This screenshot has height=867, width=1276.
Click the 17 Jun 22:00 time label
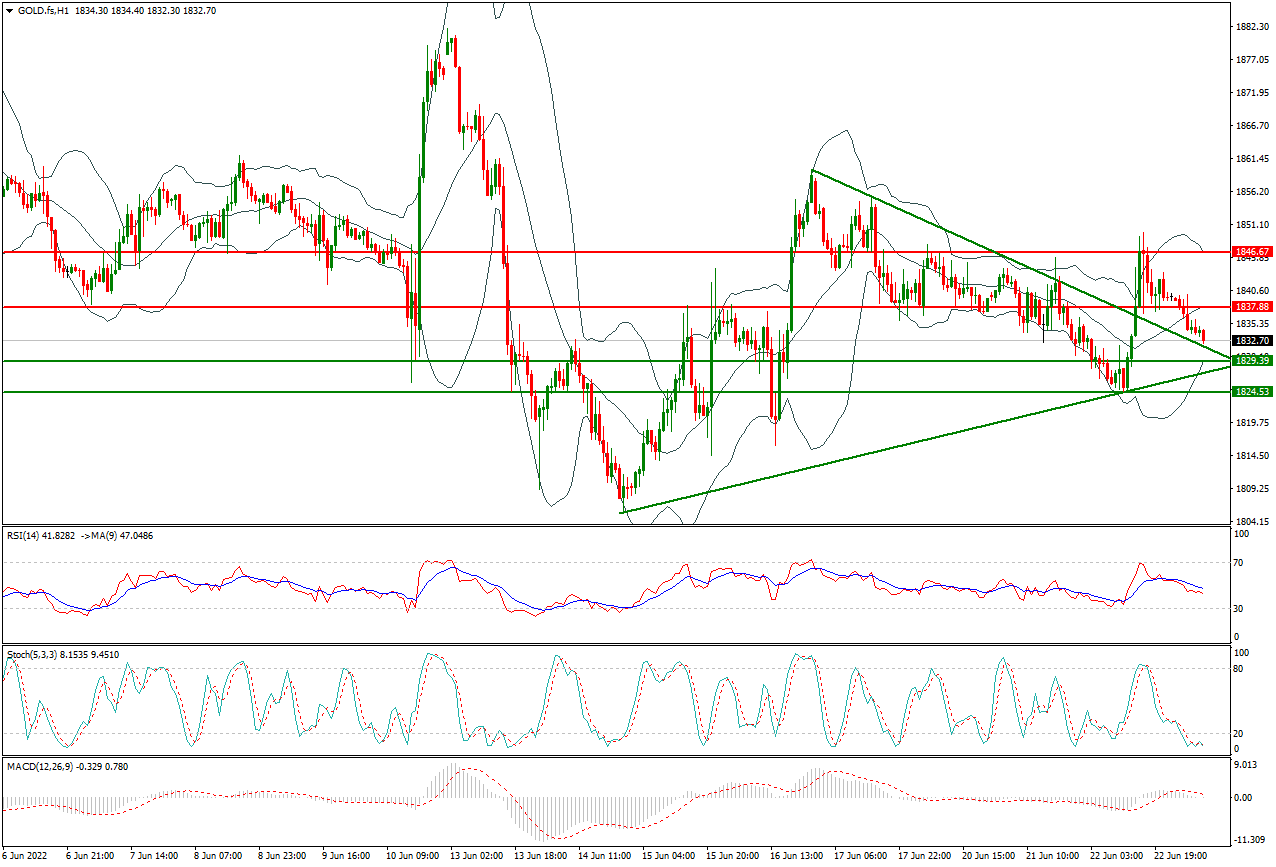(x=923, y=857)
